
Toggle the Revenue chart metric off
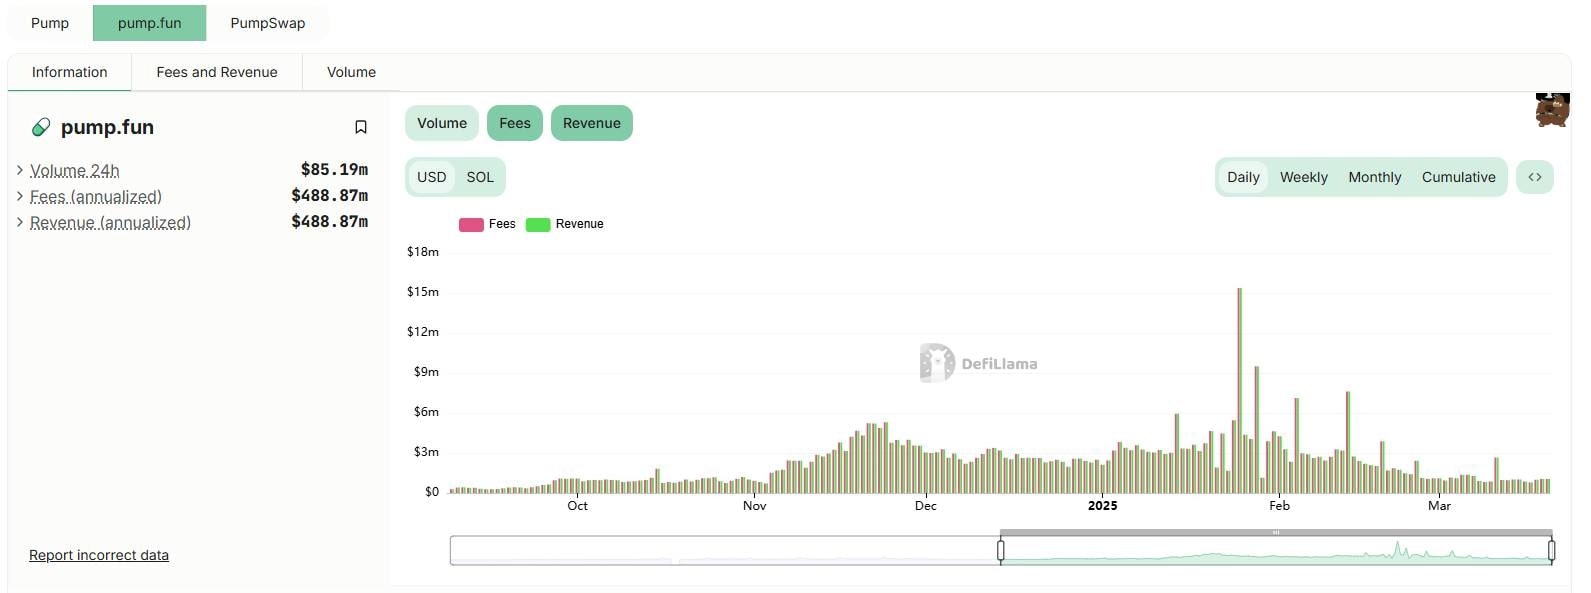click(592, 123)
